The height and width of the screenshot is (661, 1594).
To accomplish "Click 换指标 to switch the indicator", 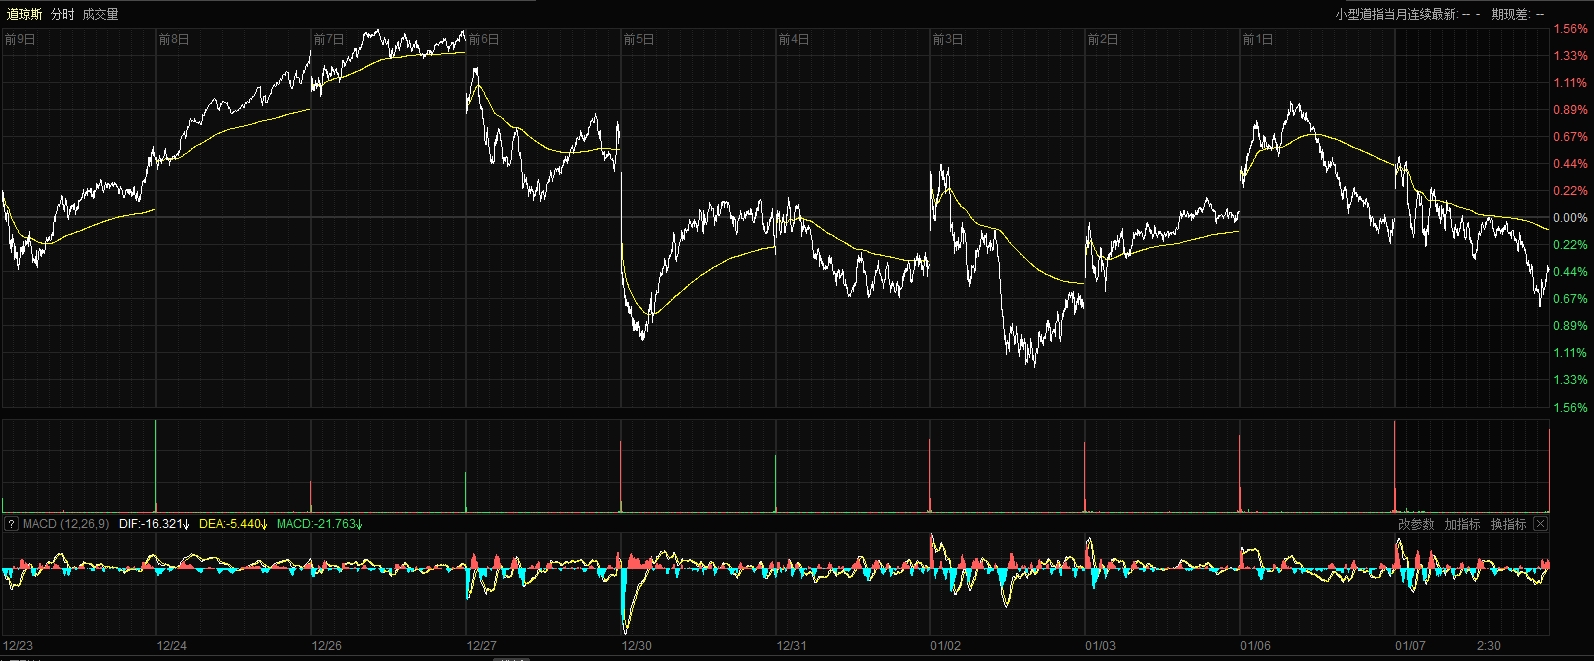I will coord(1508,524).
